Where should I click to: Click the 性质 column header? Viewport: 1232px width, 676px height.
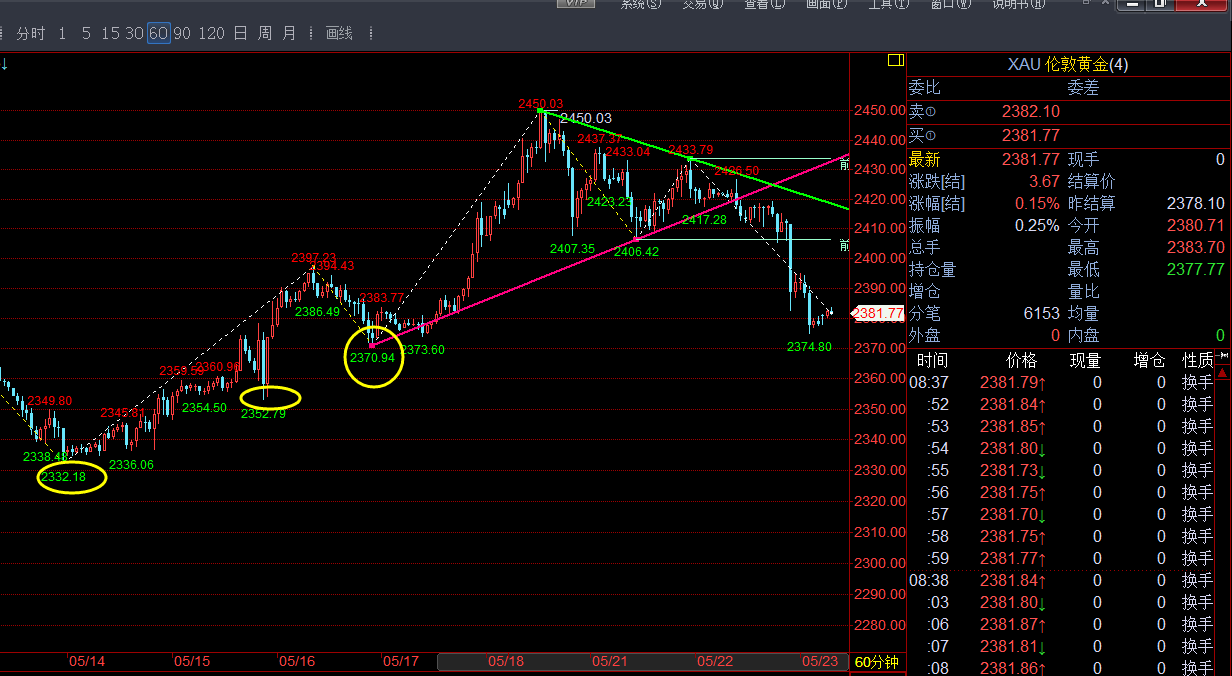[1197, 360]
